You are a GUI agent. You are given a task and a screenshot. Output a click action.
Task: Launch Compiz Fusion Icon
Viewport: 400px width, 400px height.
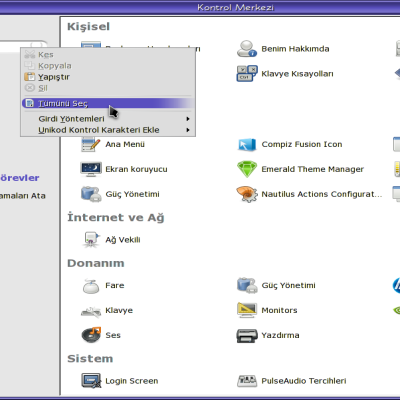[247, 145]
